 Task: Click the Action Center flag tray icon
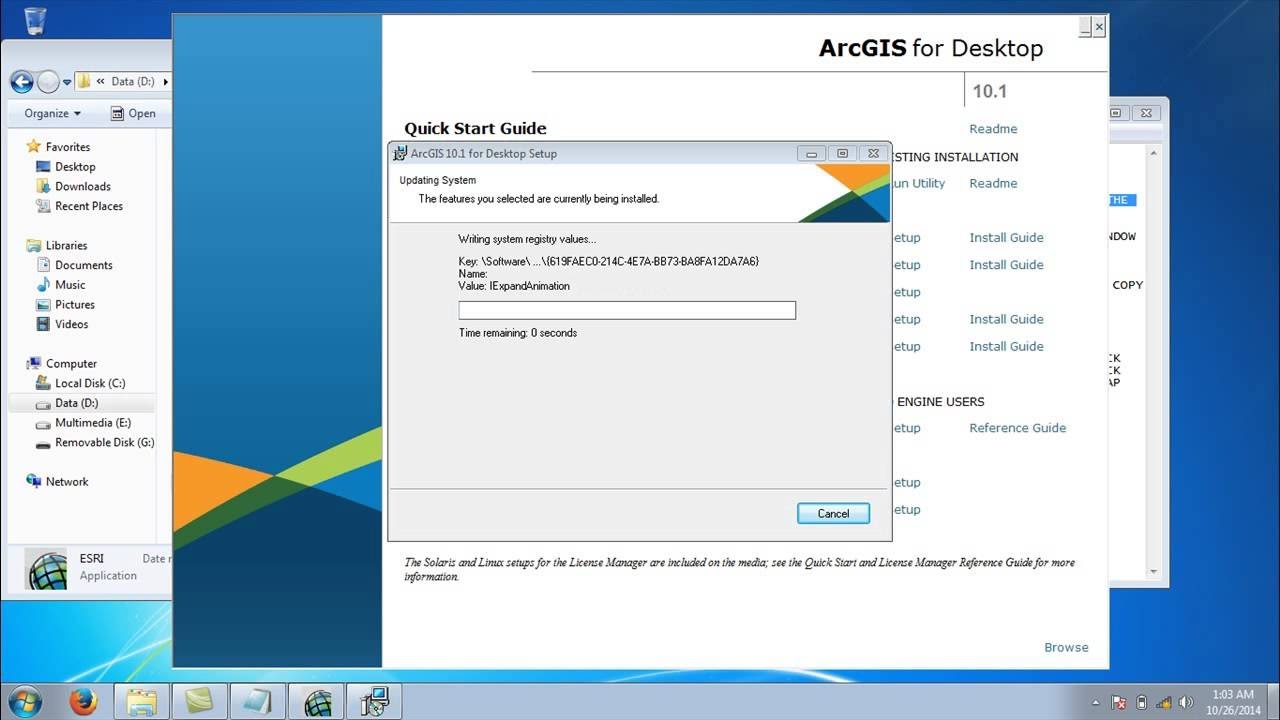point(1119,702)
